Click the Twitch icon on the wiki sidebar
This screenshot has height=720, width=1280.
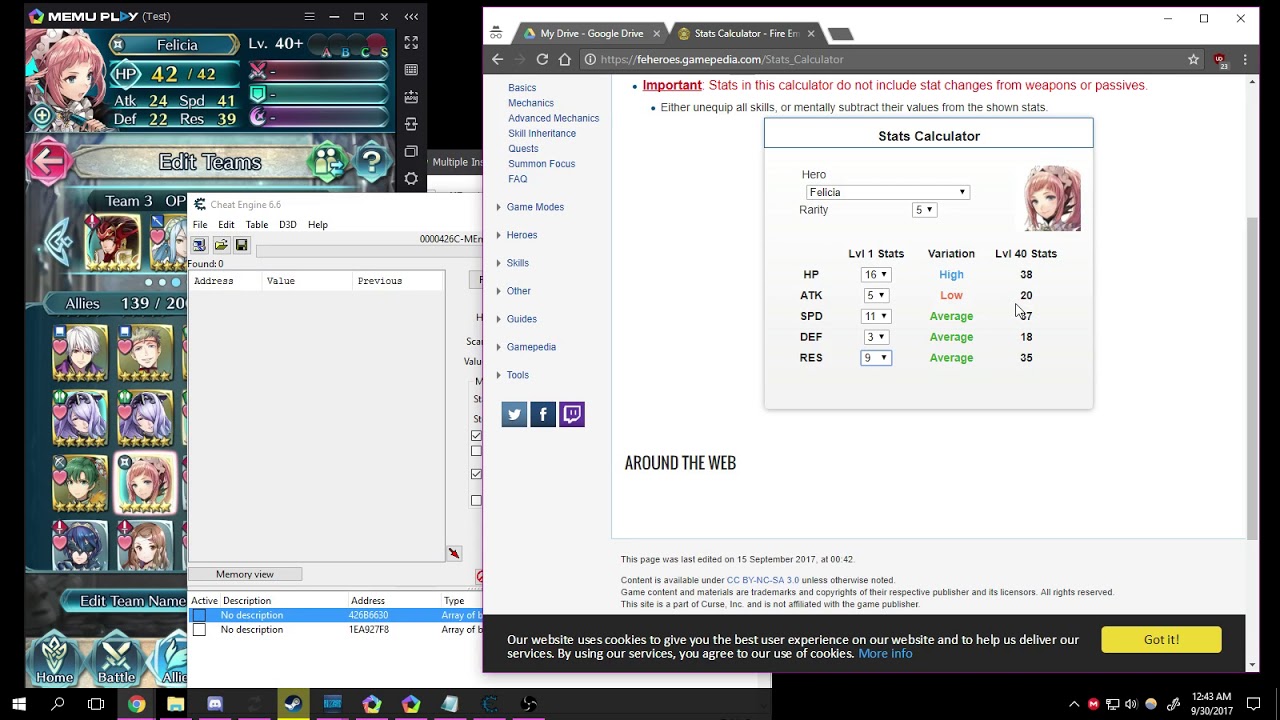pos(572,414)
